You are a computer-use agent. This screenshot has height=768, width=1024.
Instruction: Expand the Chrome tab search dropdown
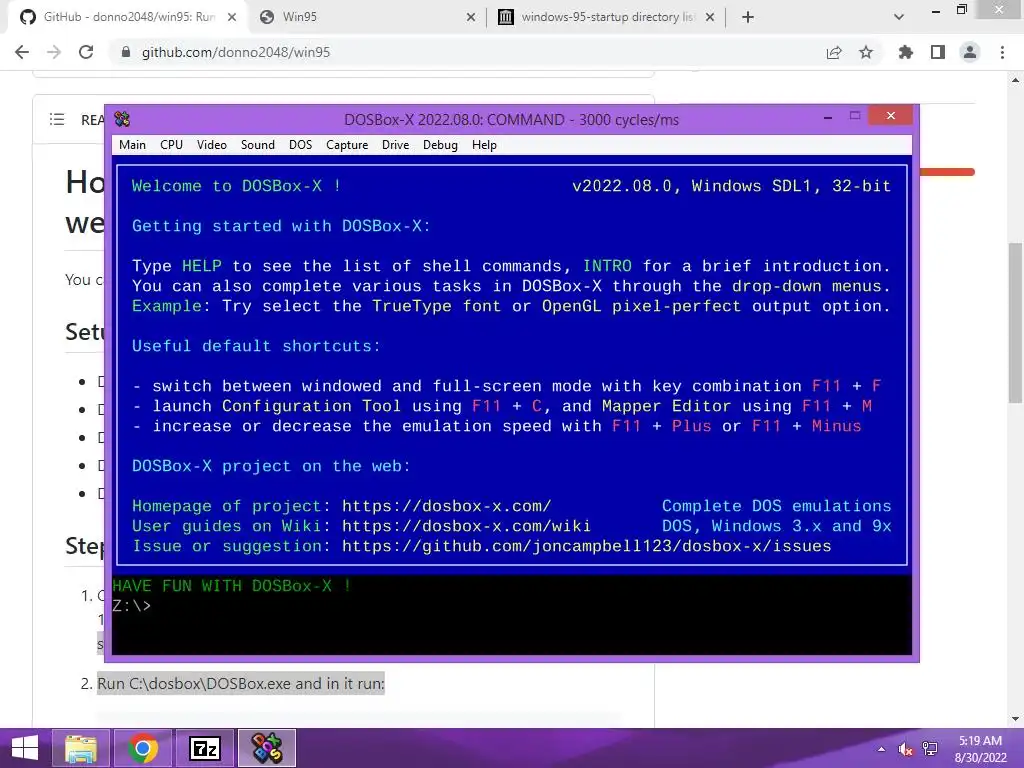pyautogui.click(x=899, y=17)
